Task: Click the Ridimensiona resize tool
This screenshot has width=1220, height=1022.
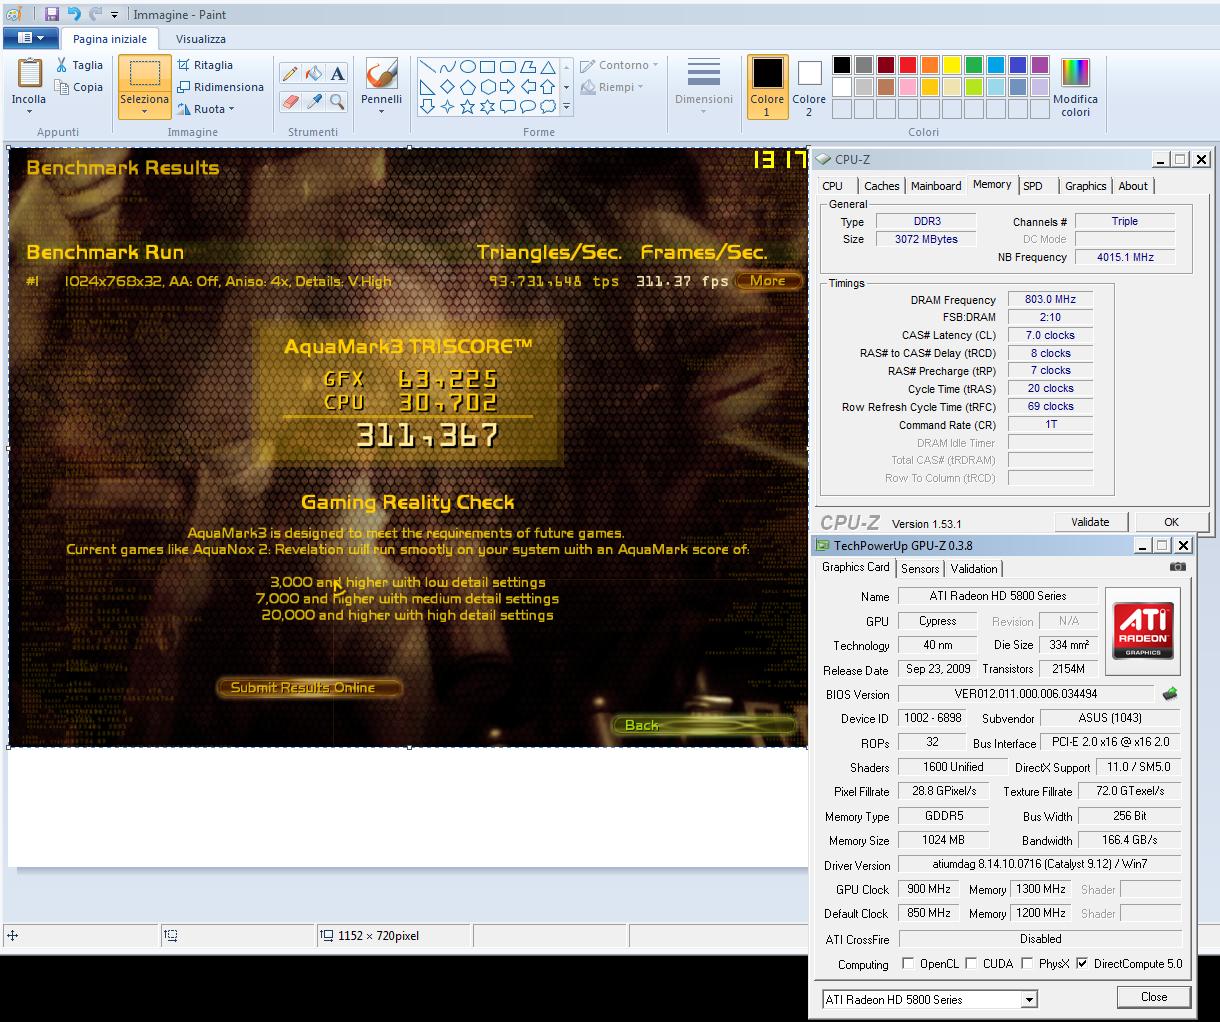Action: [220, 87]
